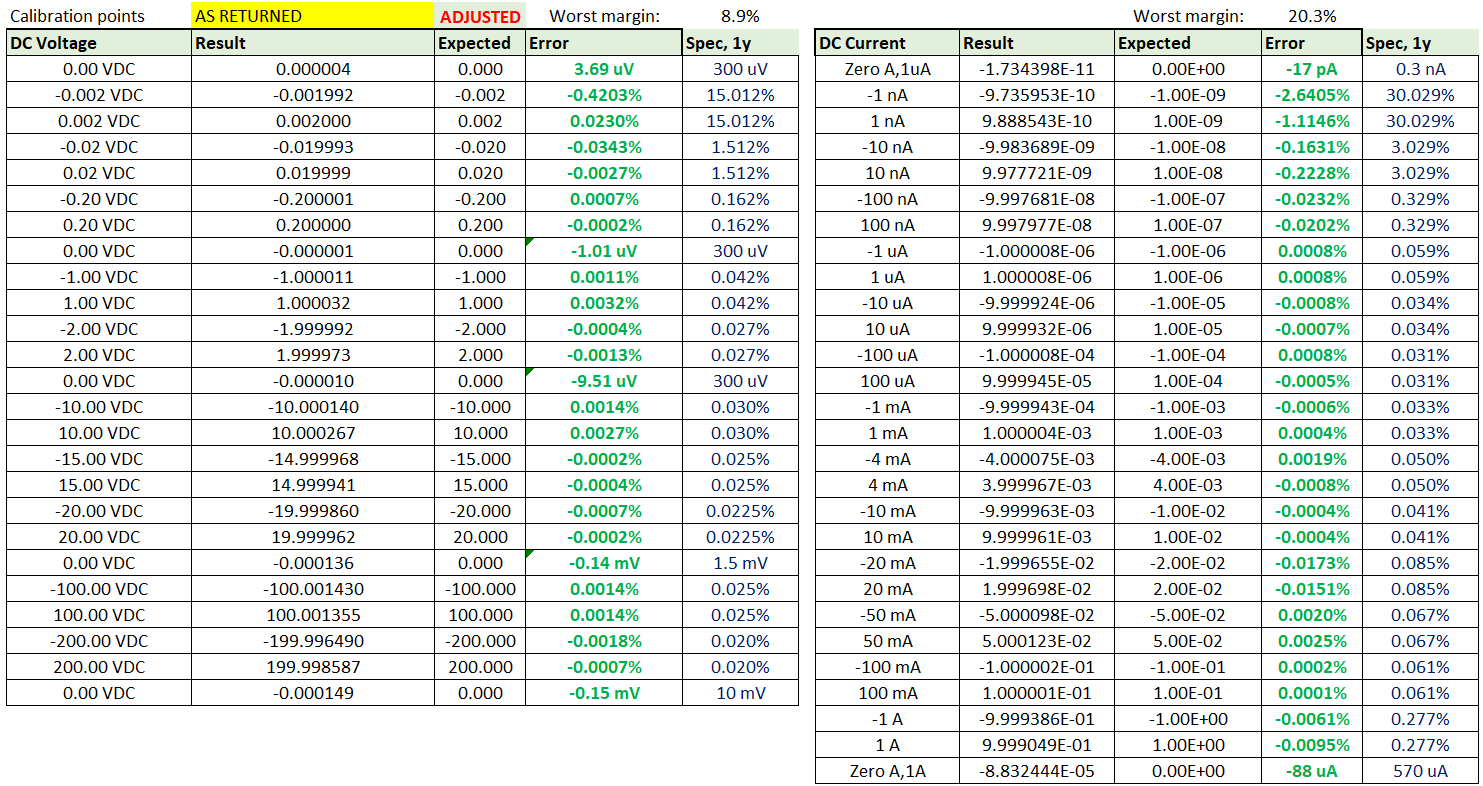Select the 3.69 uV error cell
The image size is (1483, 786).
point(604,69)
